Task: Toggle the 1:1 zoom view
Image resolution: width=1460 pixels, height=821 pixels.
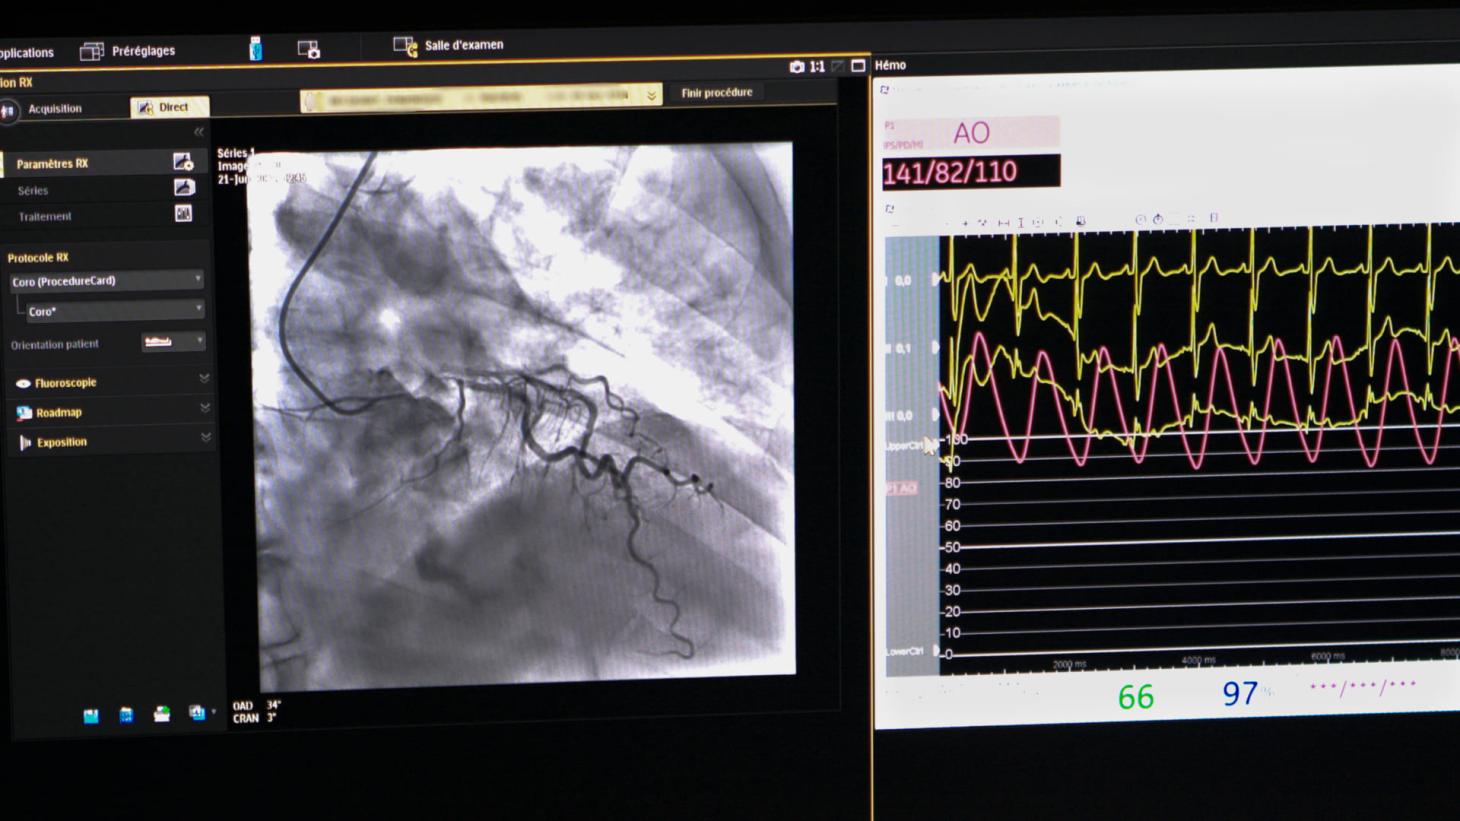Action: pyautogui.click(x=817, y=67)
